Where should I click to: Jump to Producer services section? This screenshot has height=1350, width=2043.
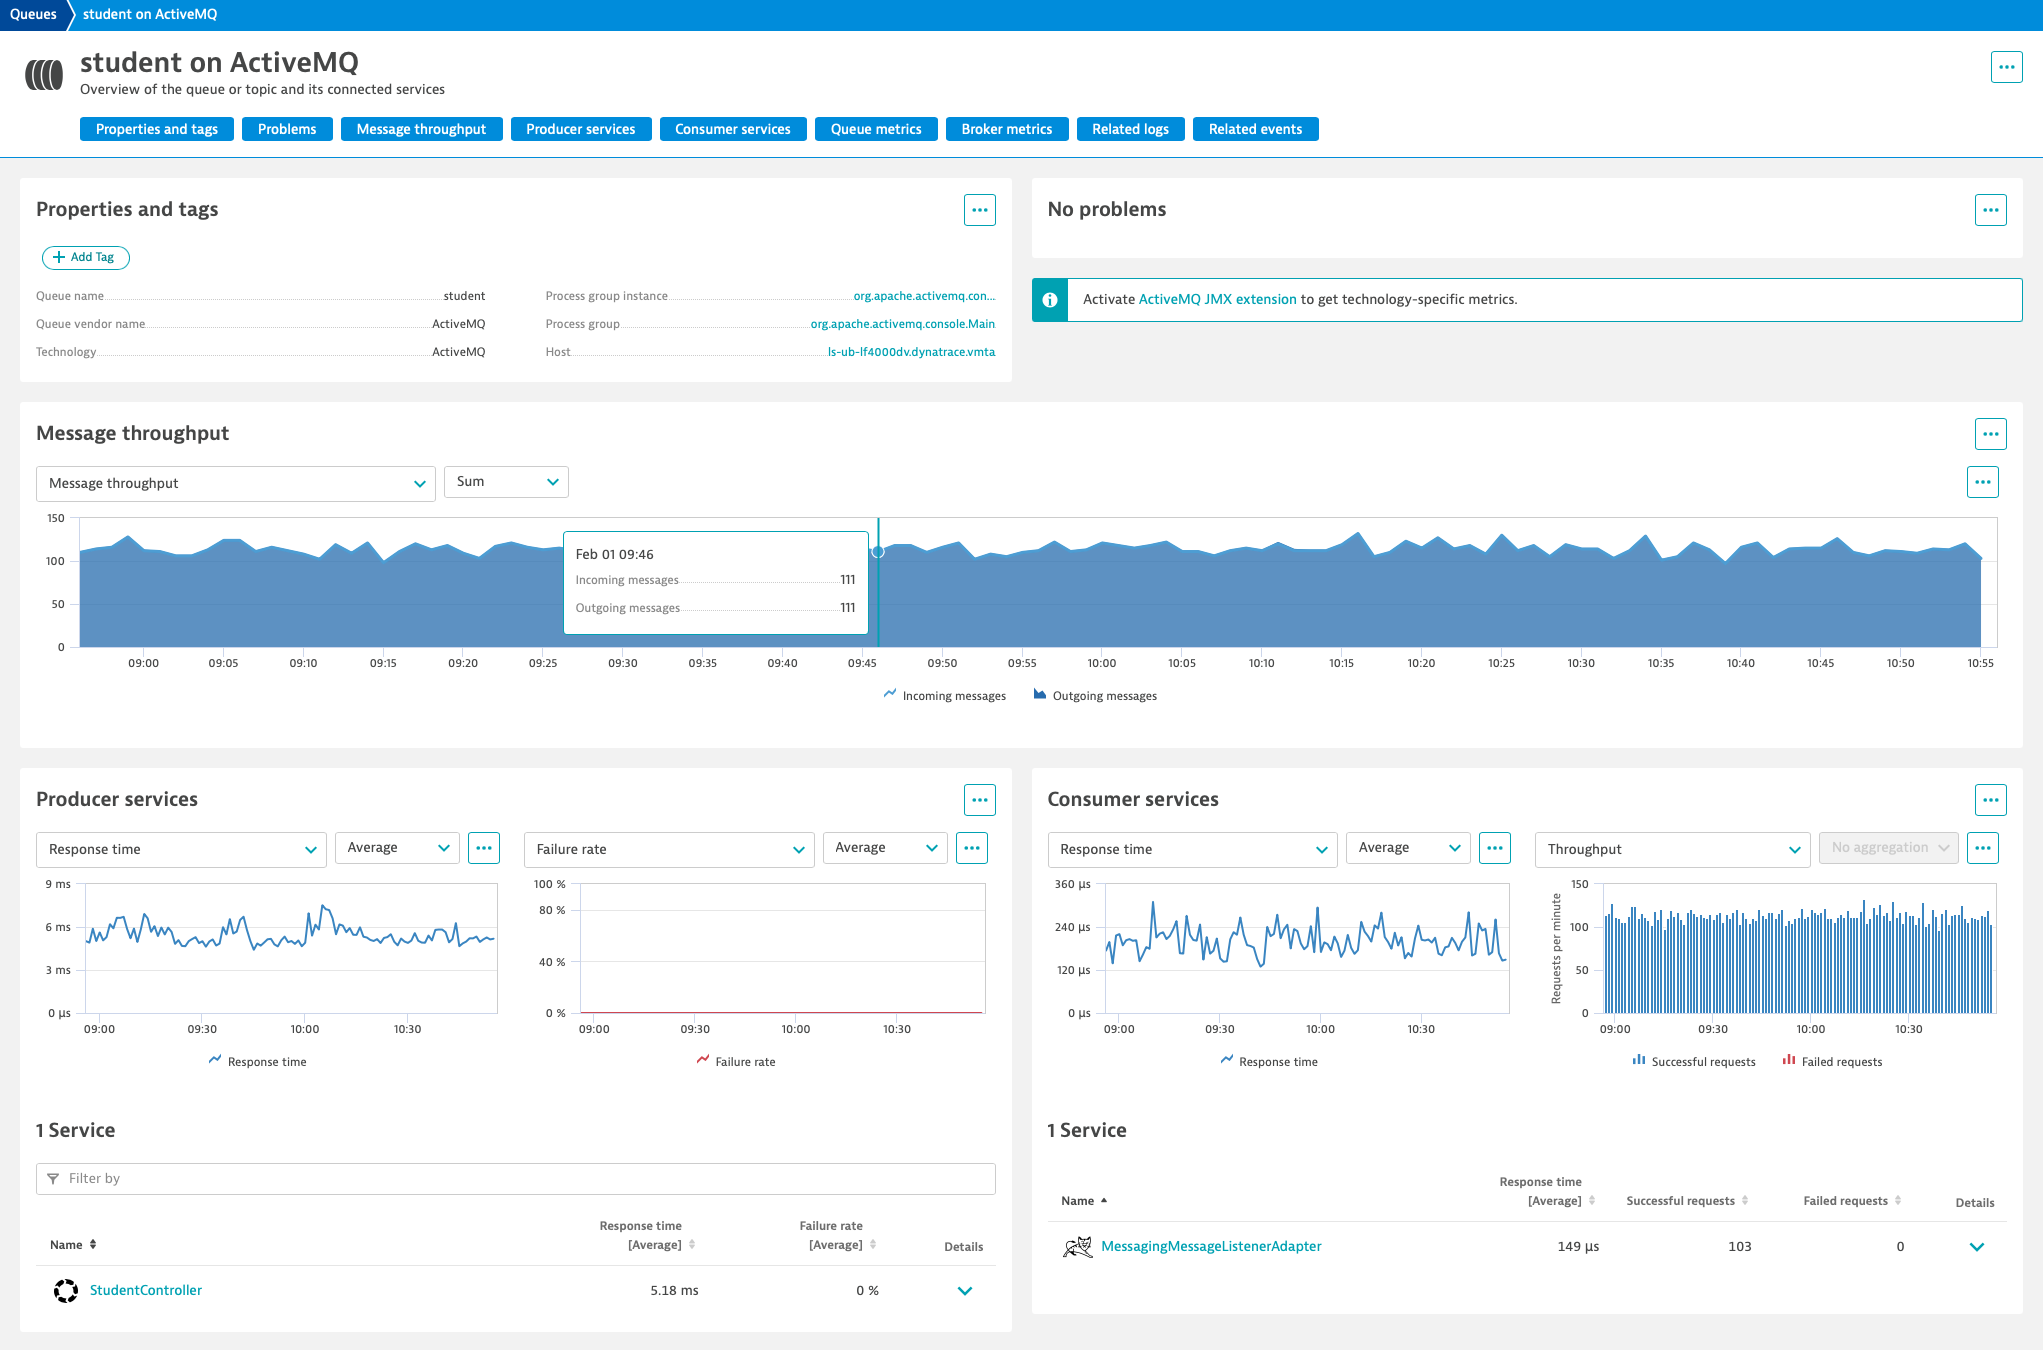point(581,129)
